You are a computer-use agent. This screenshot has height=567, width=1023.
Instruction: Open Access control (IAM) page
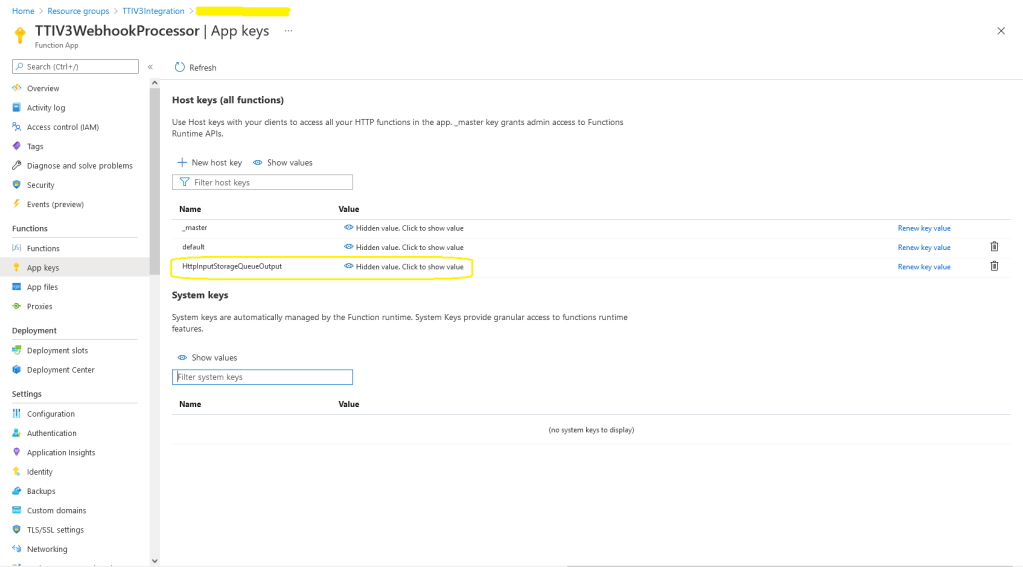tap(62, 127)
